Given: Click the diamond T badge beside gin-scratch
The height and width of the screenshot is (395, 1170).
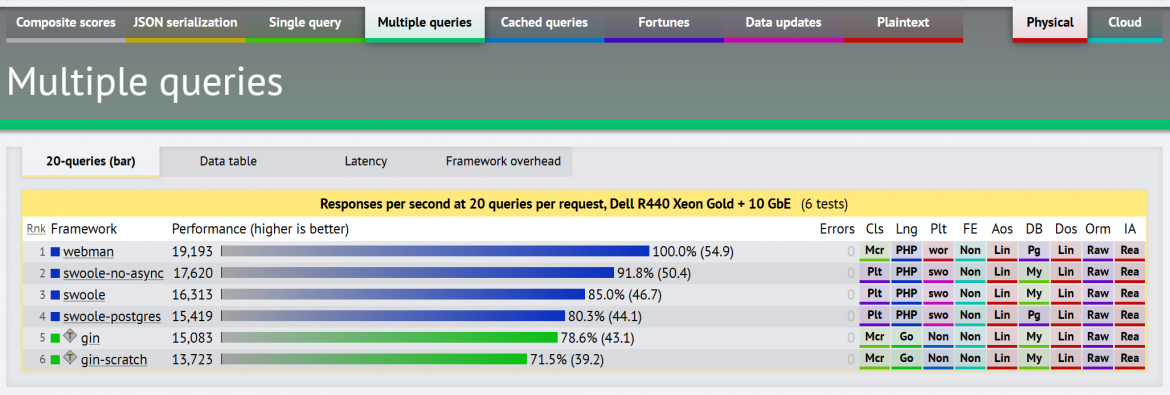Looking at the screenshot, I should click(70, 358).
